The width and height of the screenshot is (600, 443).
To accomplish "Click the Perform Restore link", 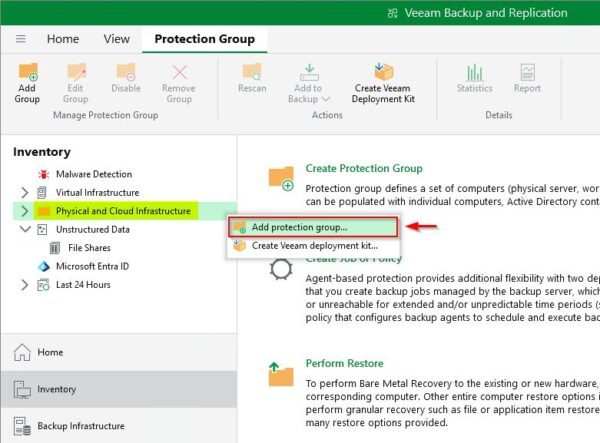I will pyautogui.click(x=344, y=363).
